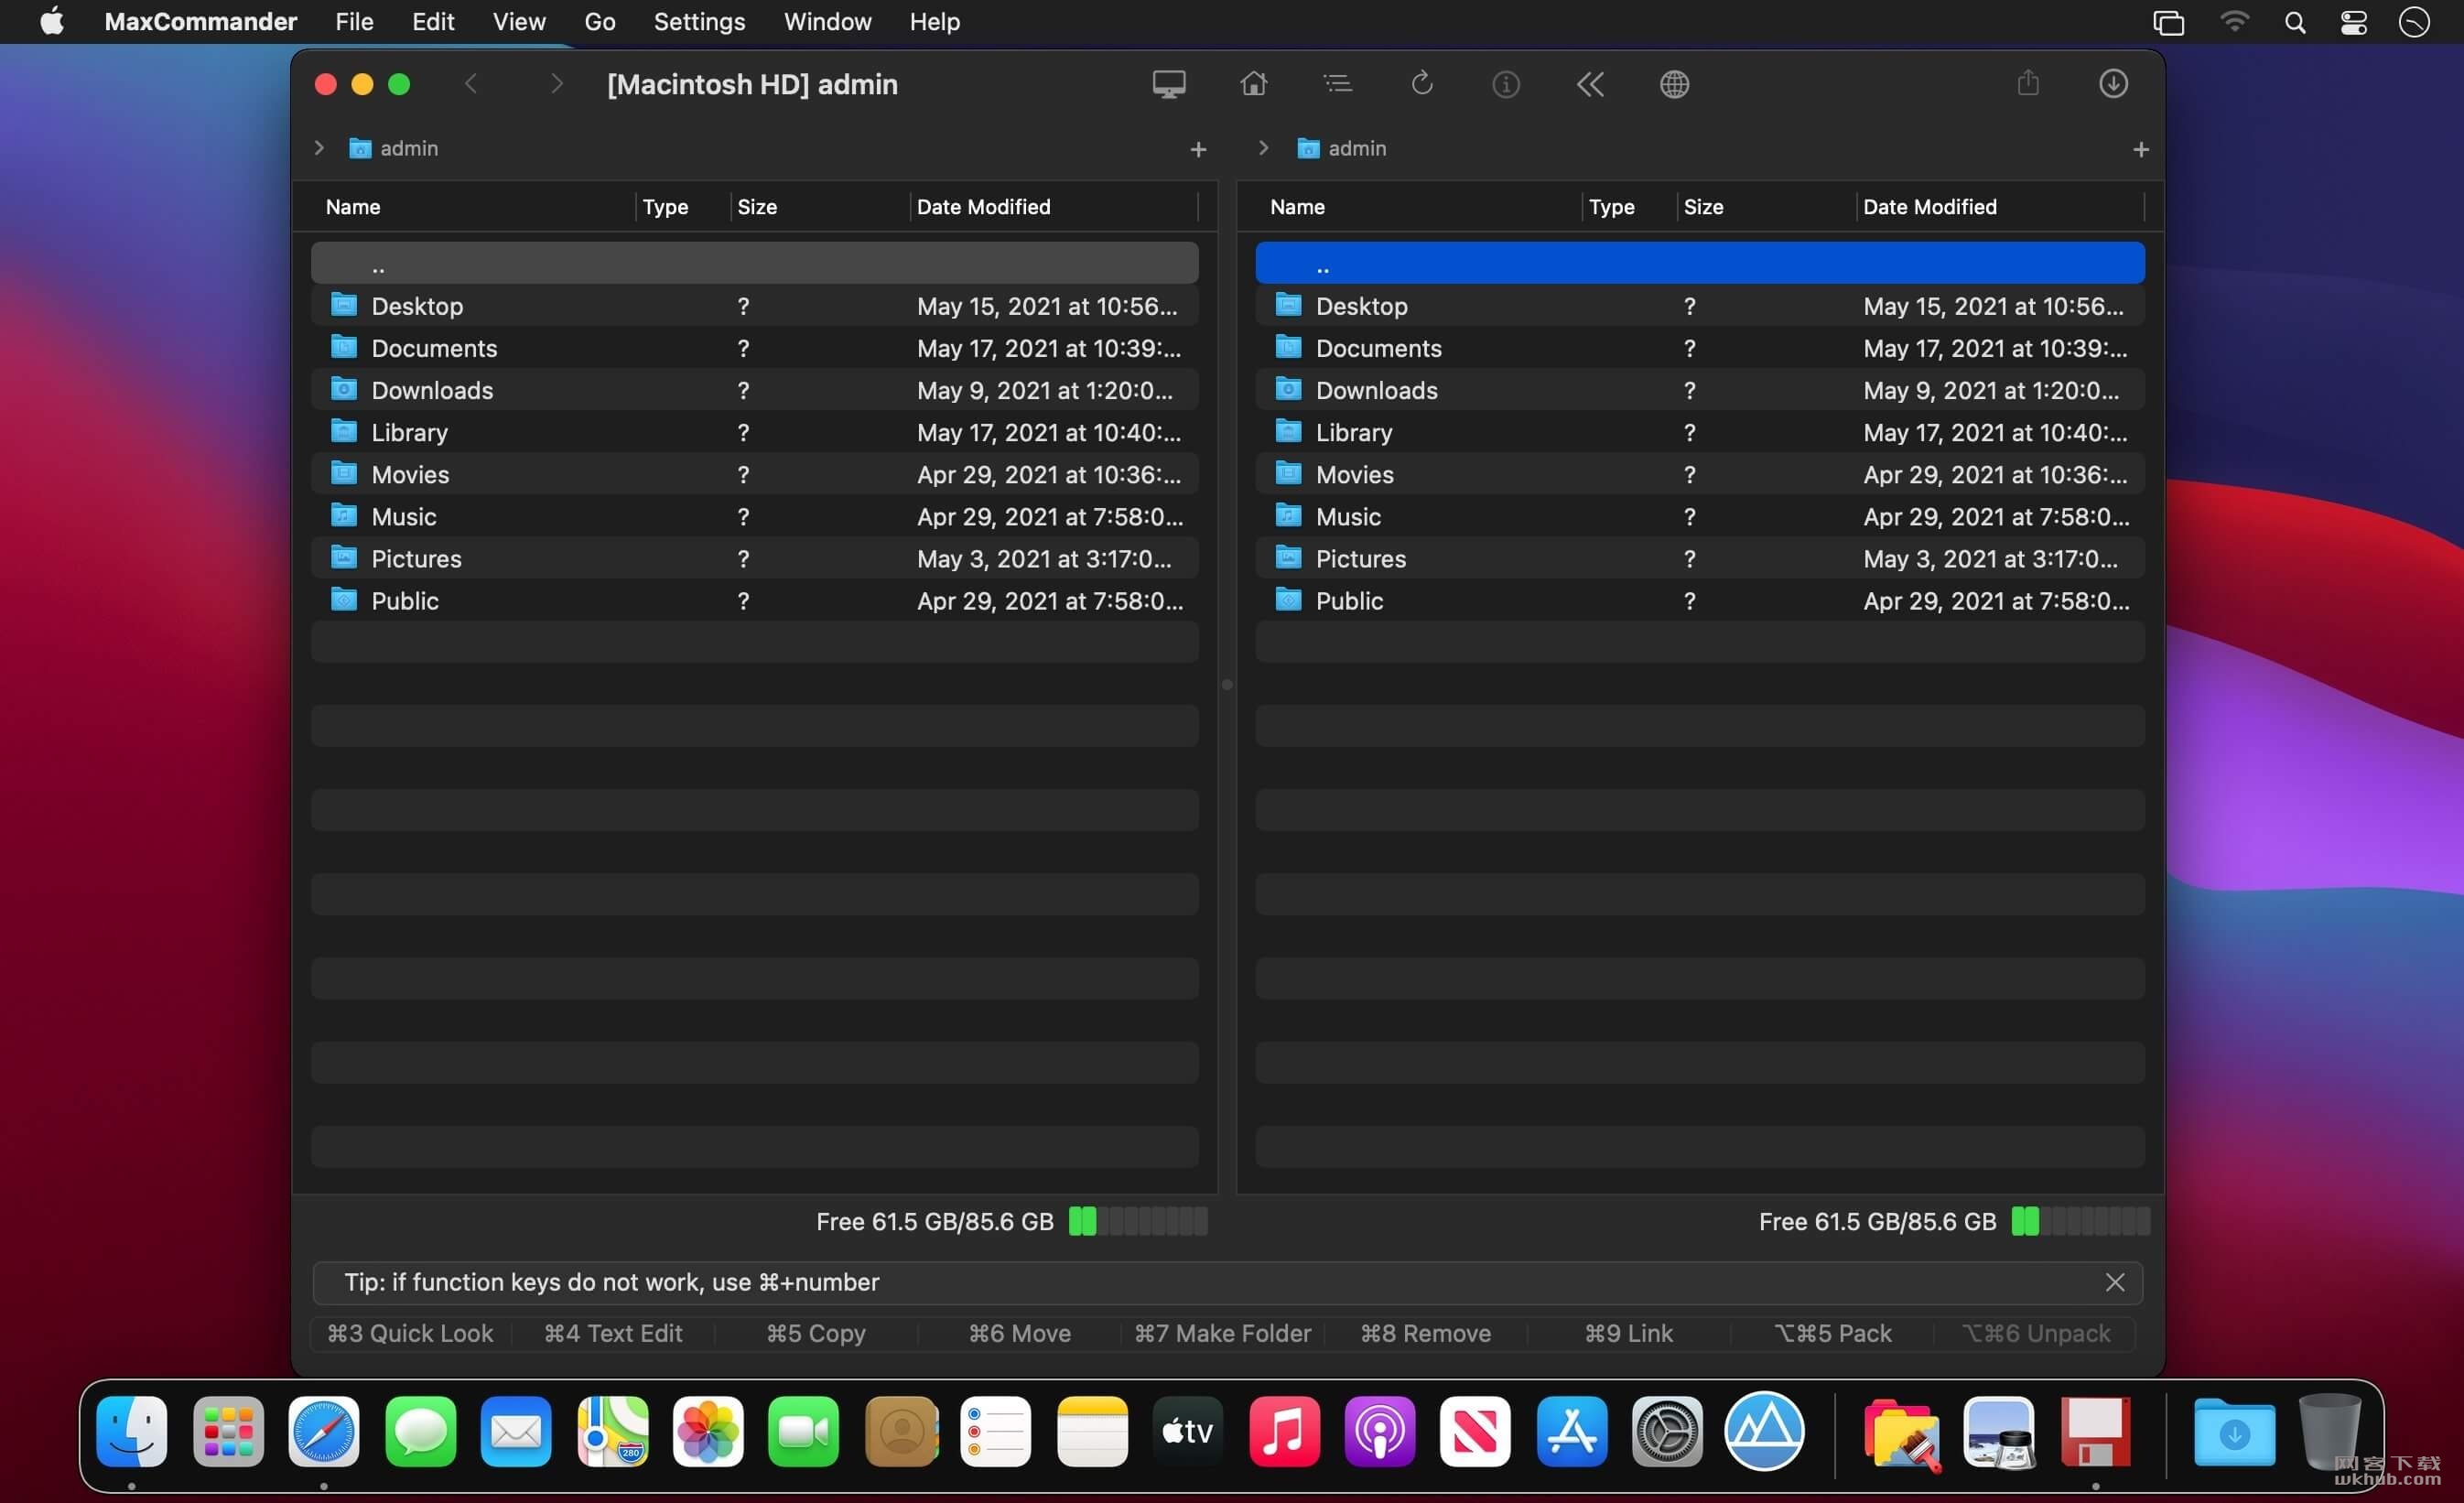Select parent directory '..' in left panel
The image size is (2464, 1503).
[x=754, y=263]
